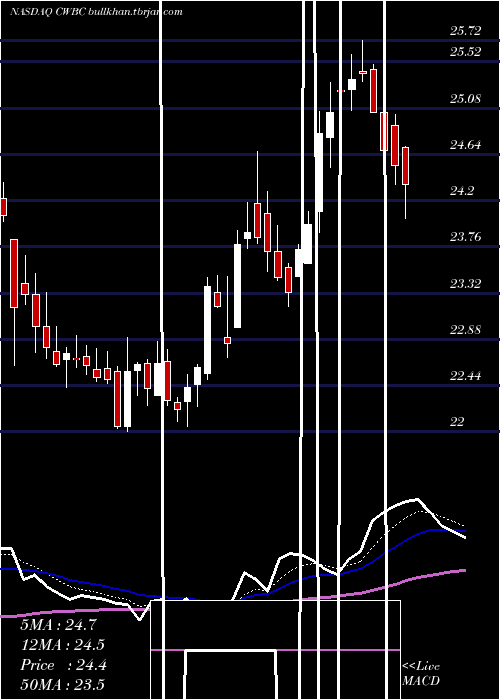The width and height of the screenshot is (500, 700).
Task: Click the 25.72 price level label
Action: pos(466,31)
